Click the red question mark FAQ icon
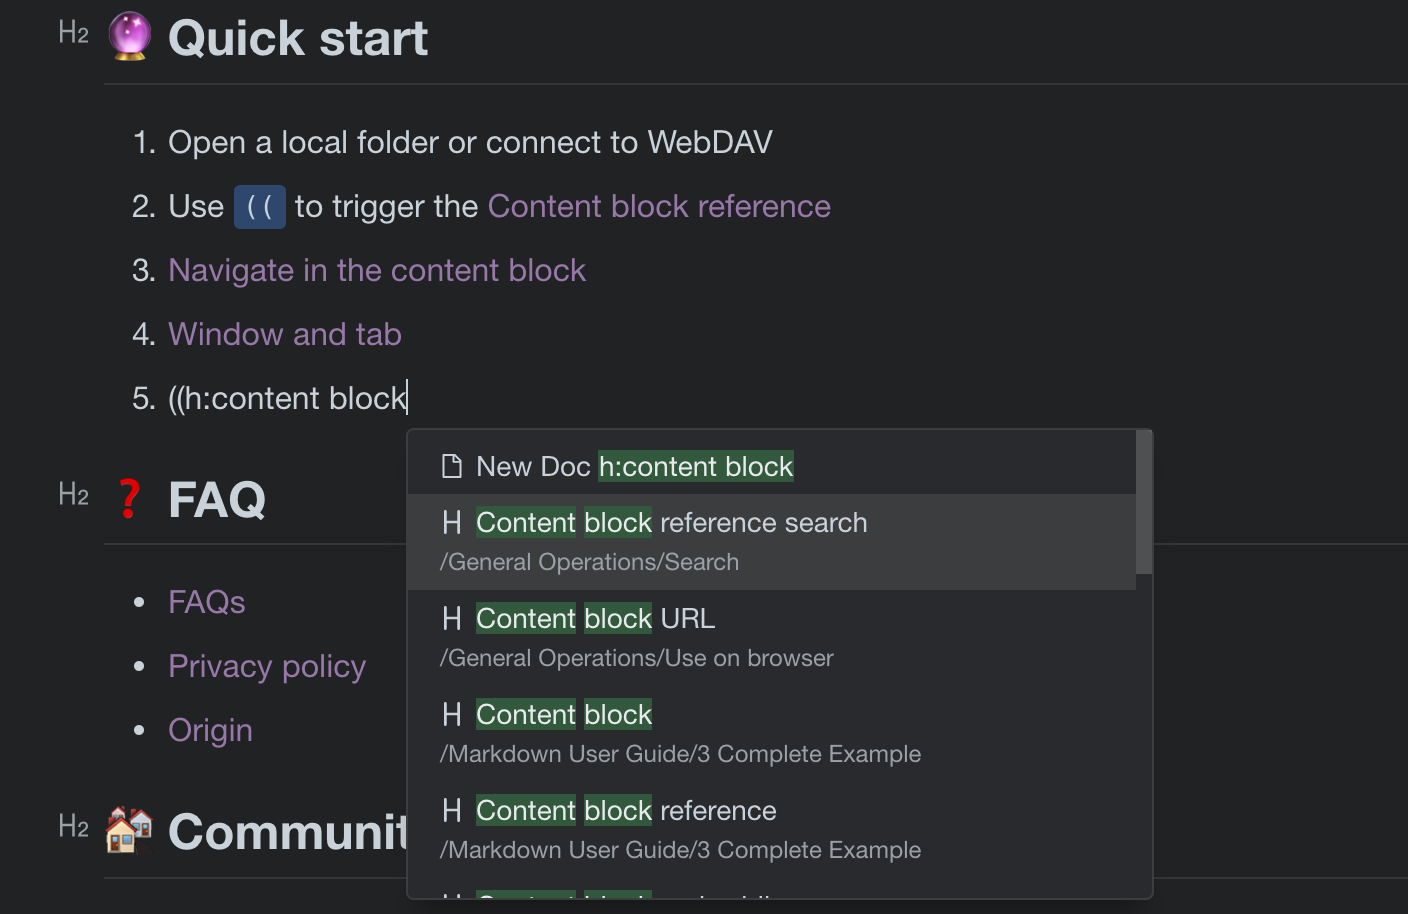 129,499
